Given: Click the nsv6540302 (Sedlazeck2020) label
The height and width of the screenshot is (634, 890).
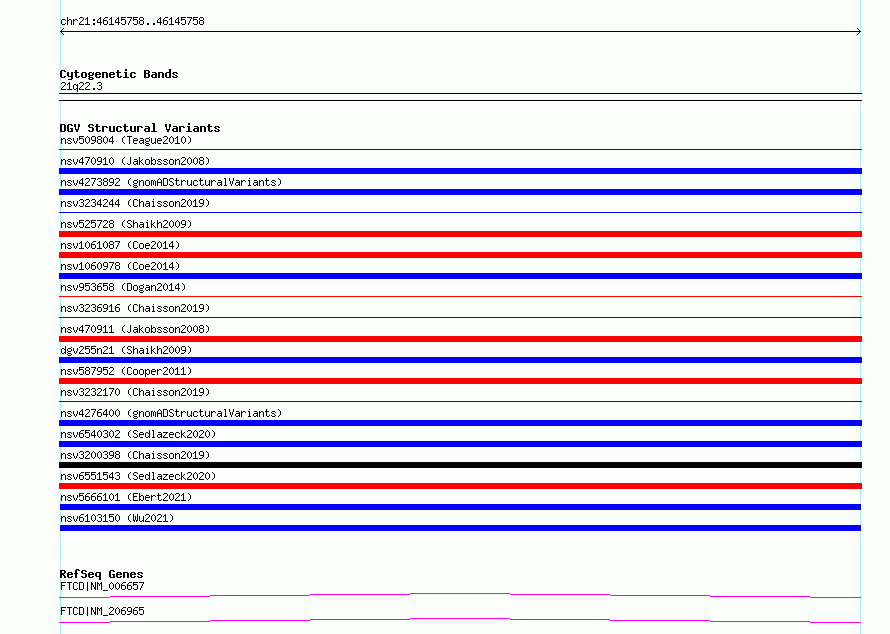Looking at the screenshot, I should coord(138,434).
